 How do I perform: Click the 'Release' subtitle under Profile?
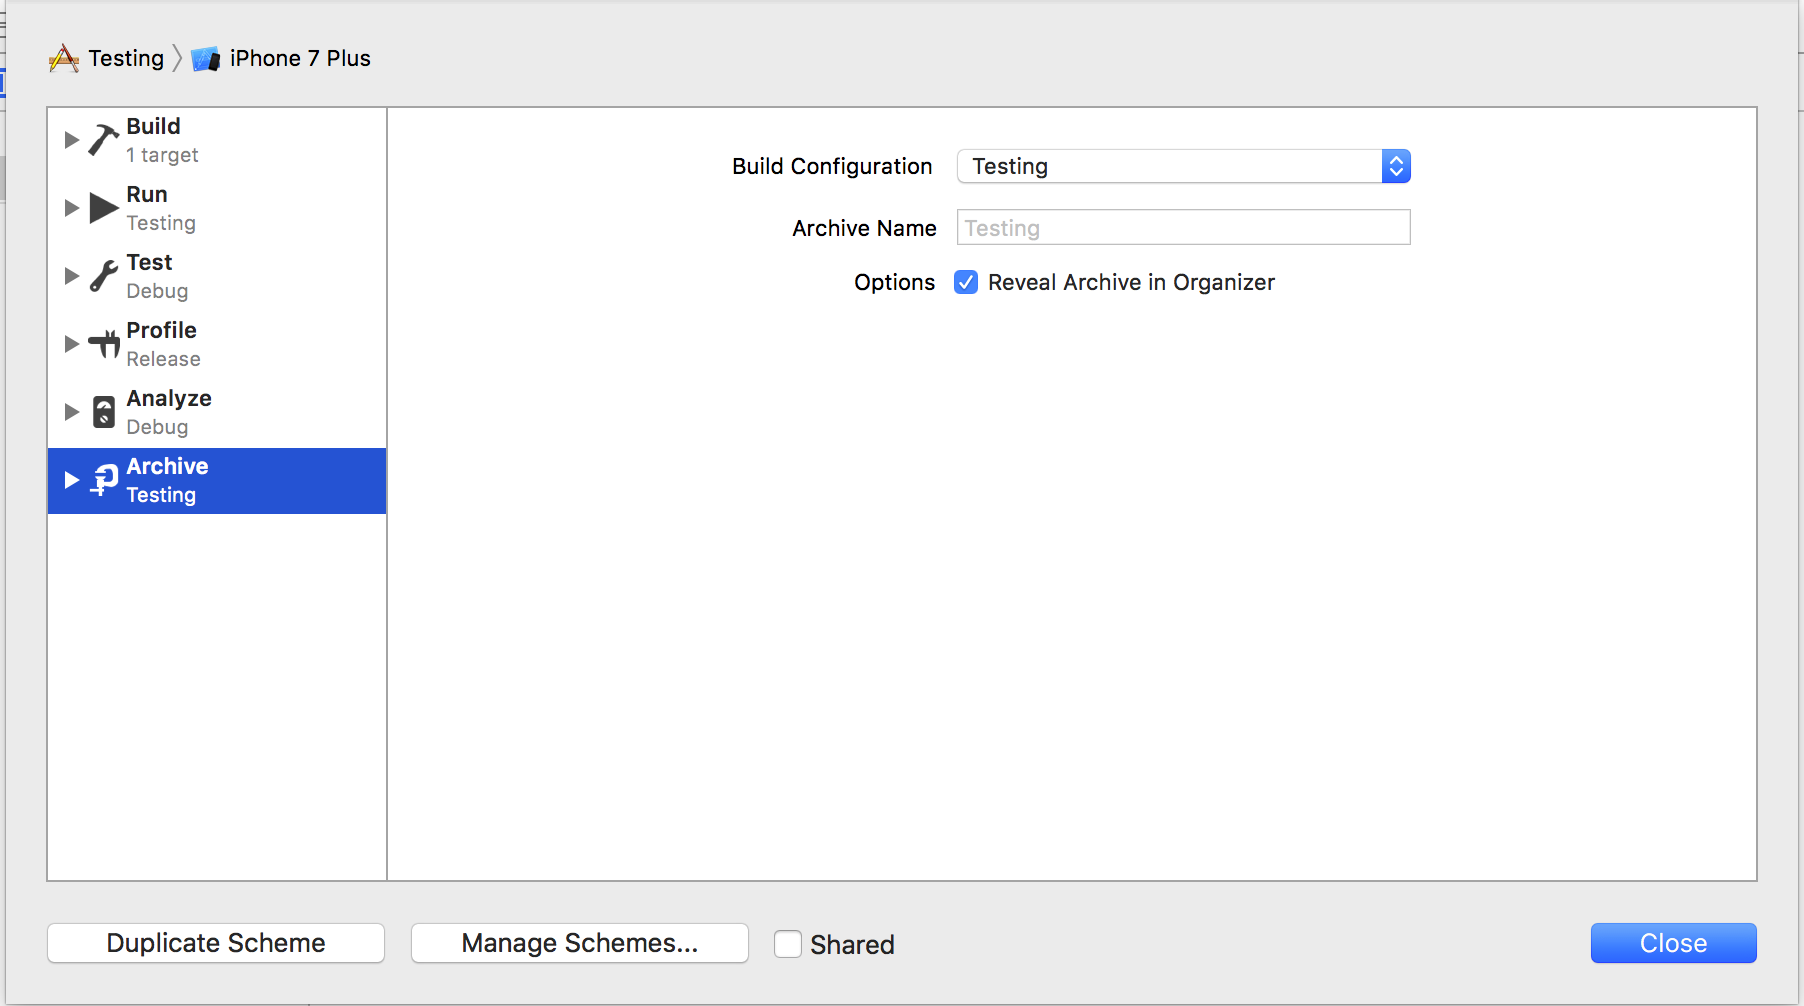[x=163, y=359]
